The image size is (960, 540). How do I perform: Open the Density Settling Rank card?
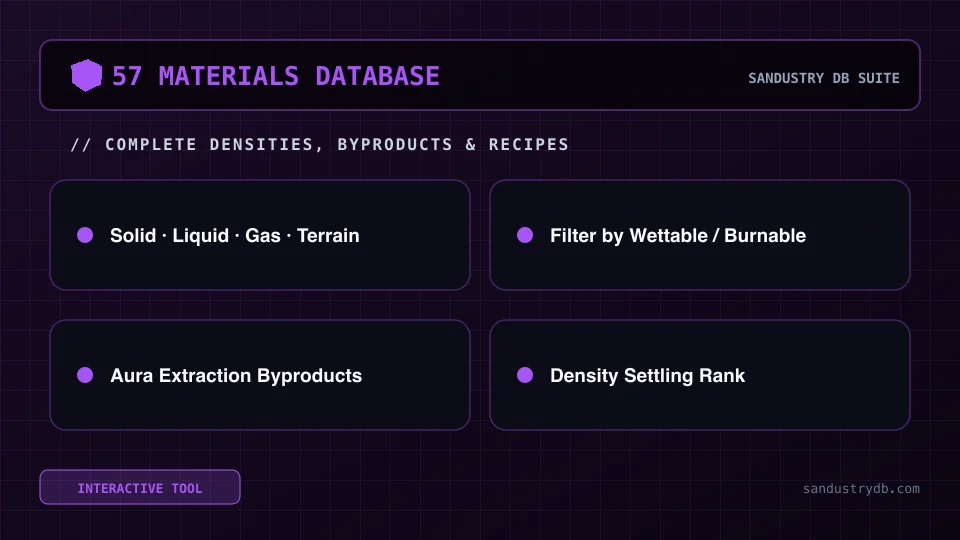tap(700, 375)
